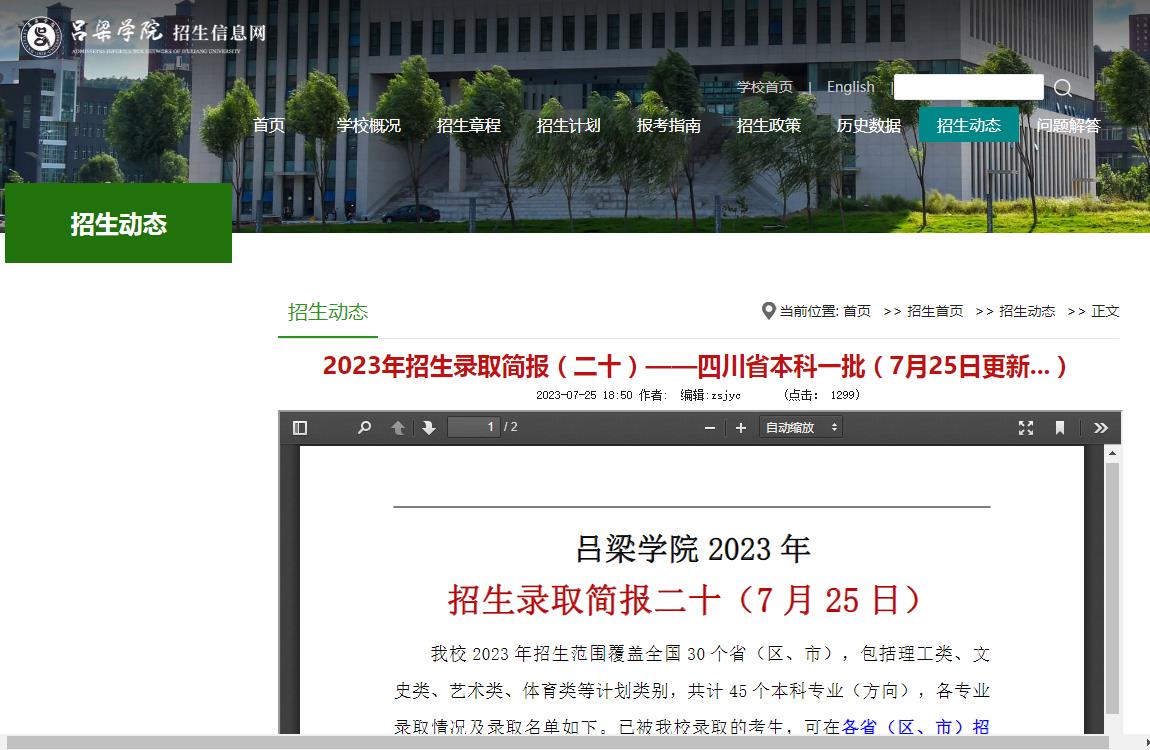Zoom in the PDF document

[741, 427]
